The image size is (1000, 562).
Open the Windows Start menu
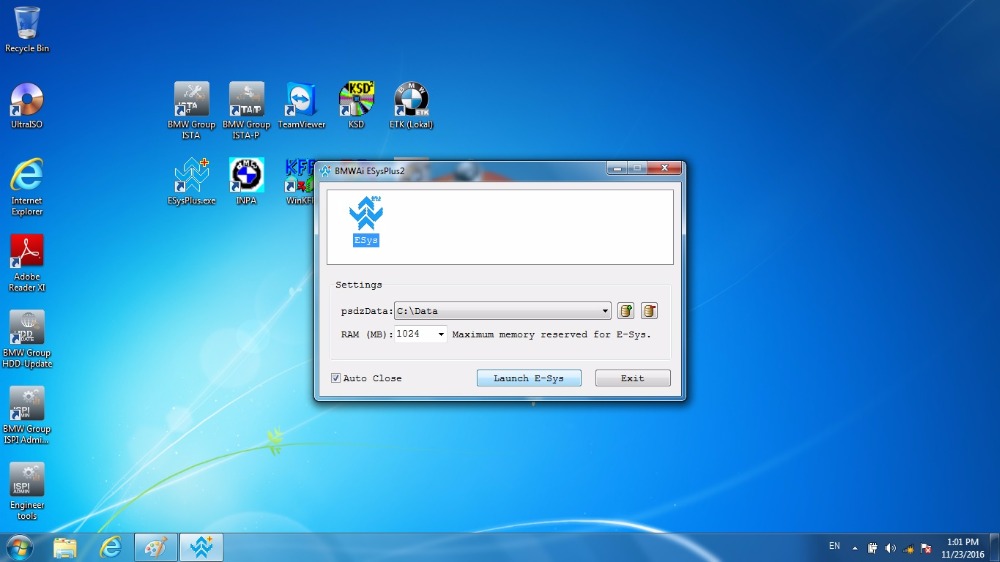(19, 547)
